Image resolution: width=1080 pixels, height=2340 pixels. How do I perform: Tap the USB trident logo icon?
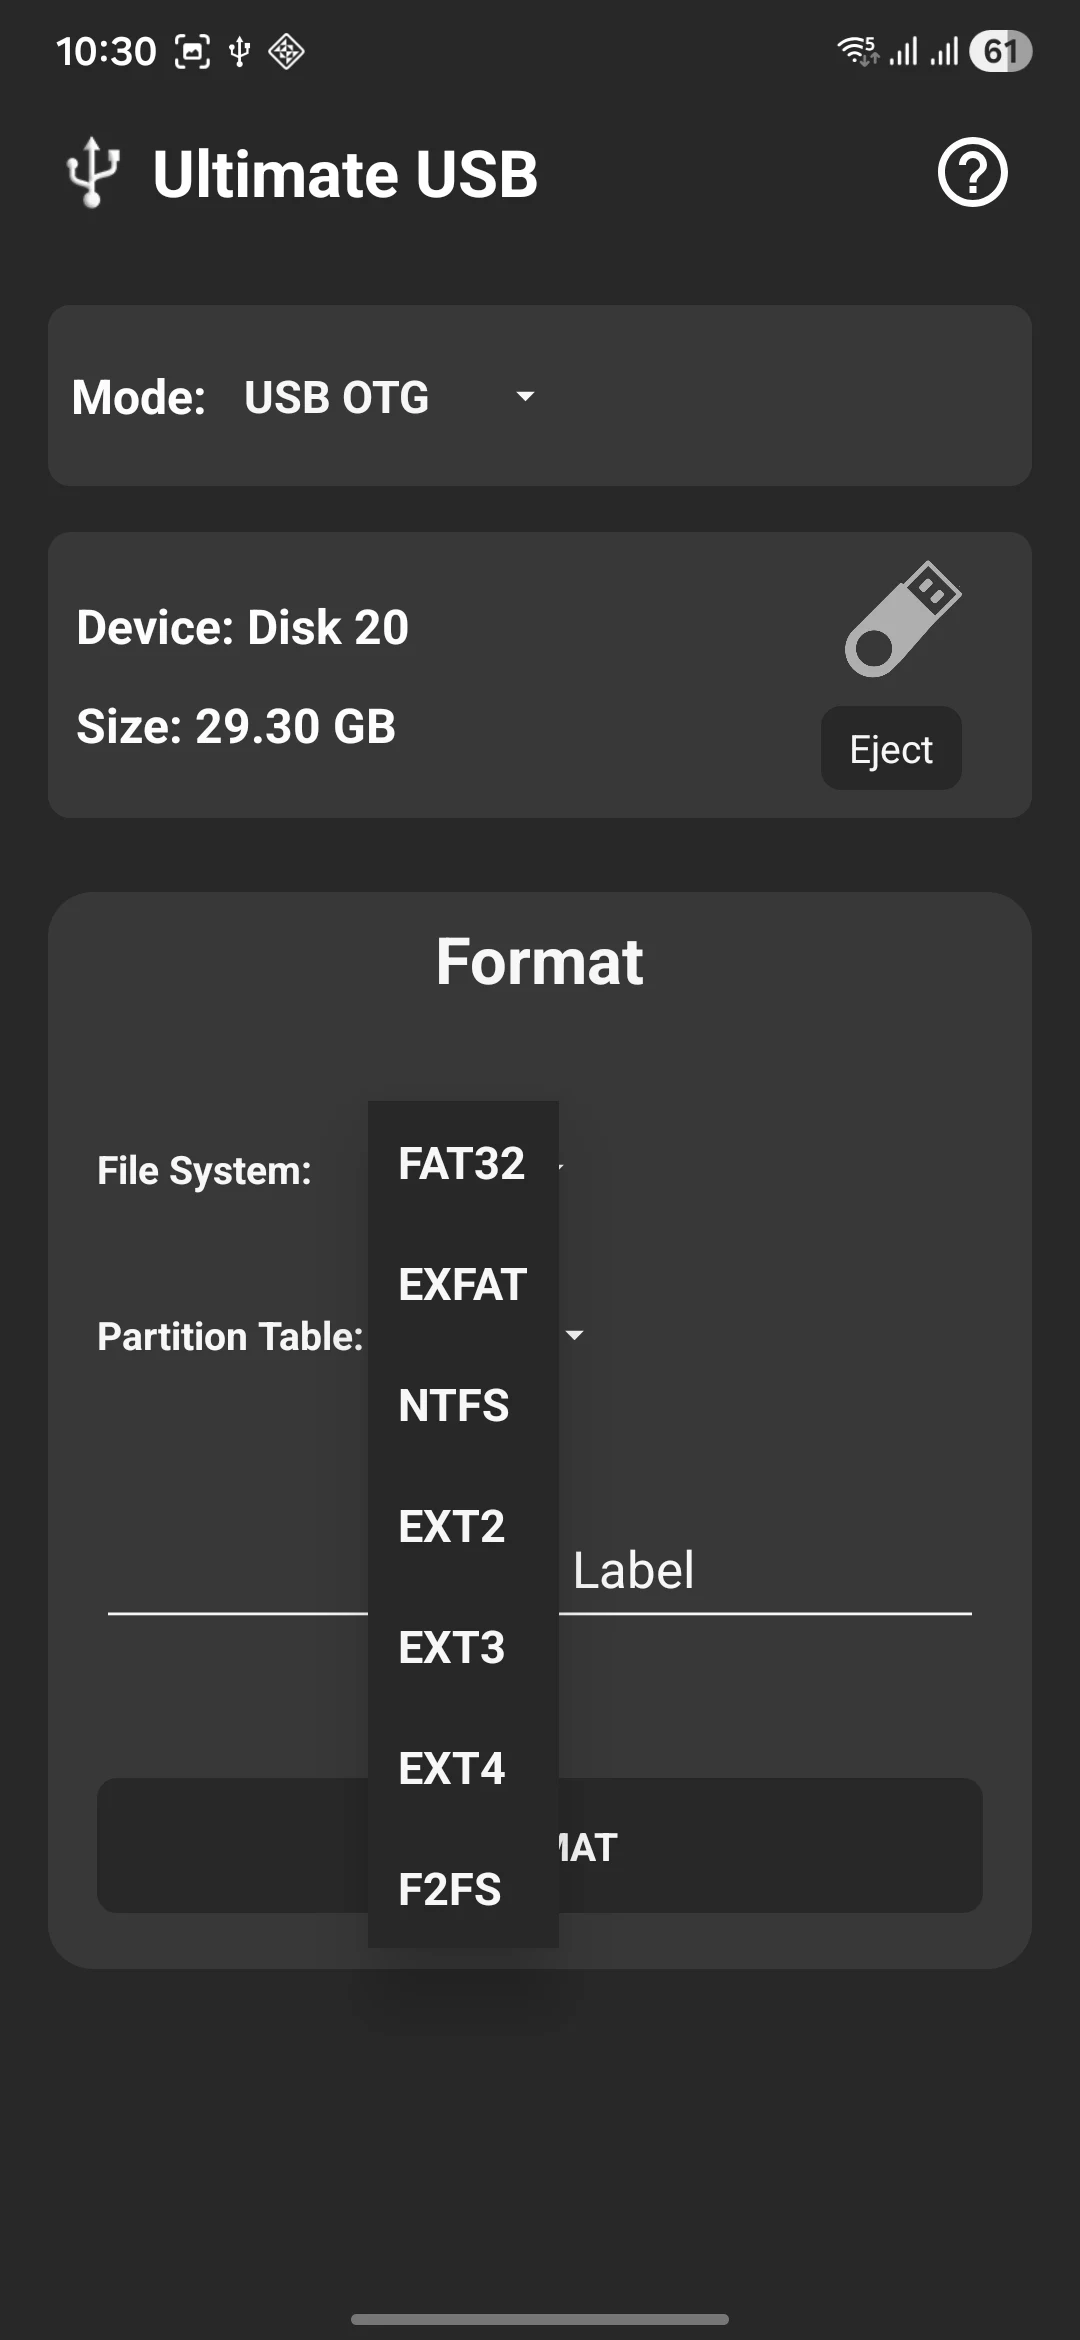(93, 173)
